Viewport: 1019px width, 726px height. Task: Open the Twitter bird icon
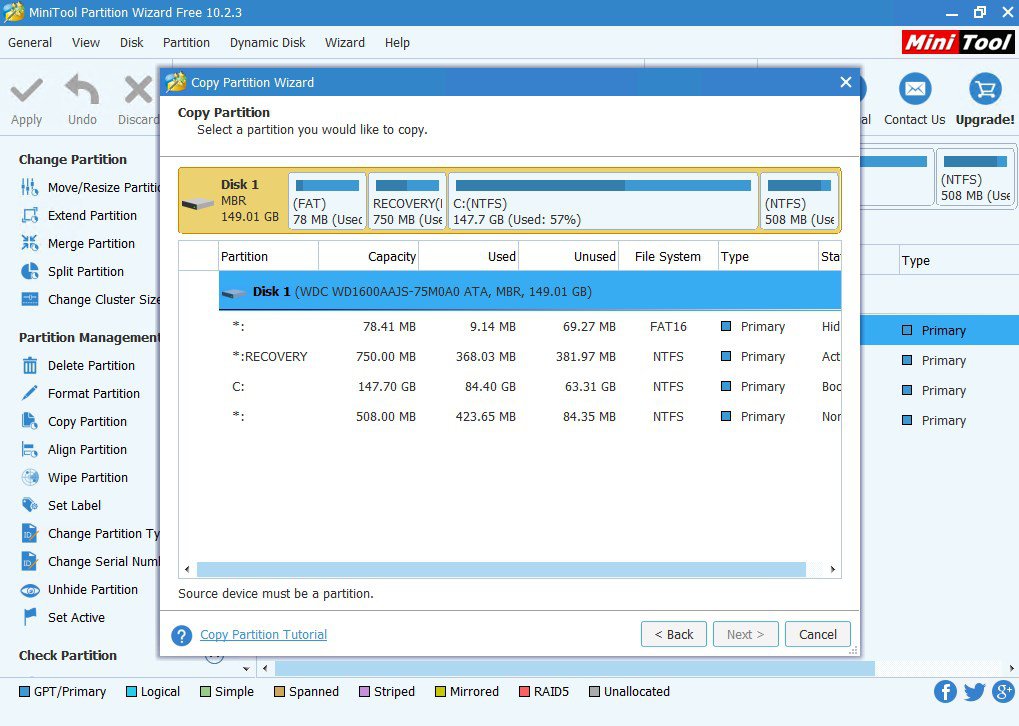(x=974, y=692)
